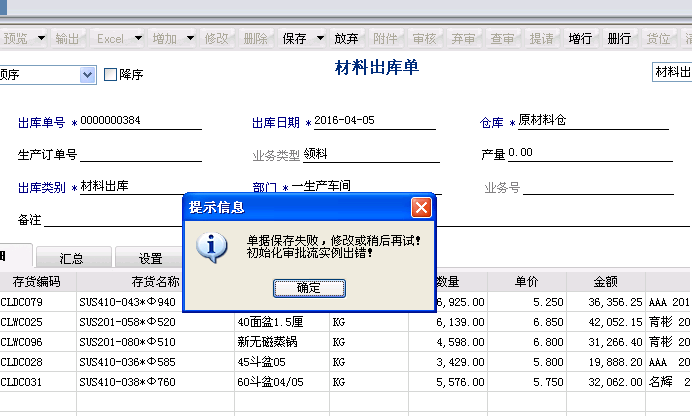
Task: Switch to the 汇总 tab
Action: tap(73, 258)
